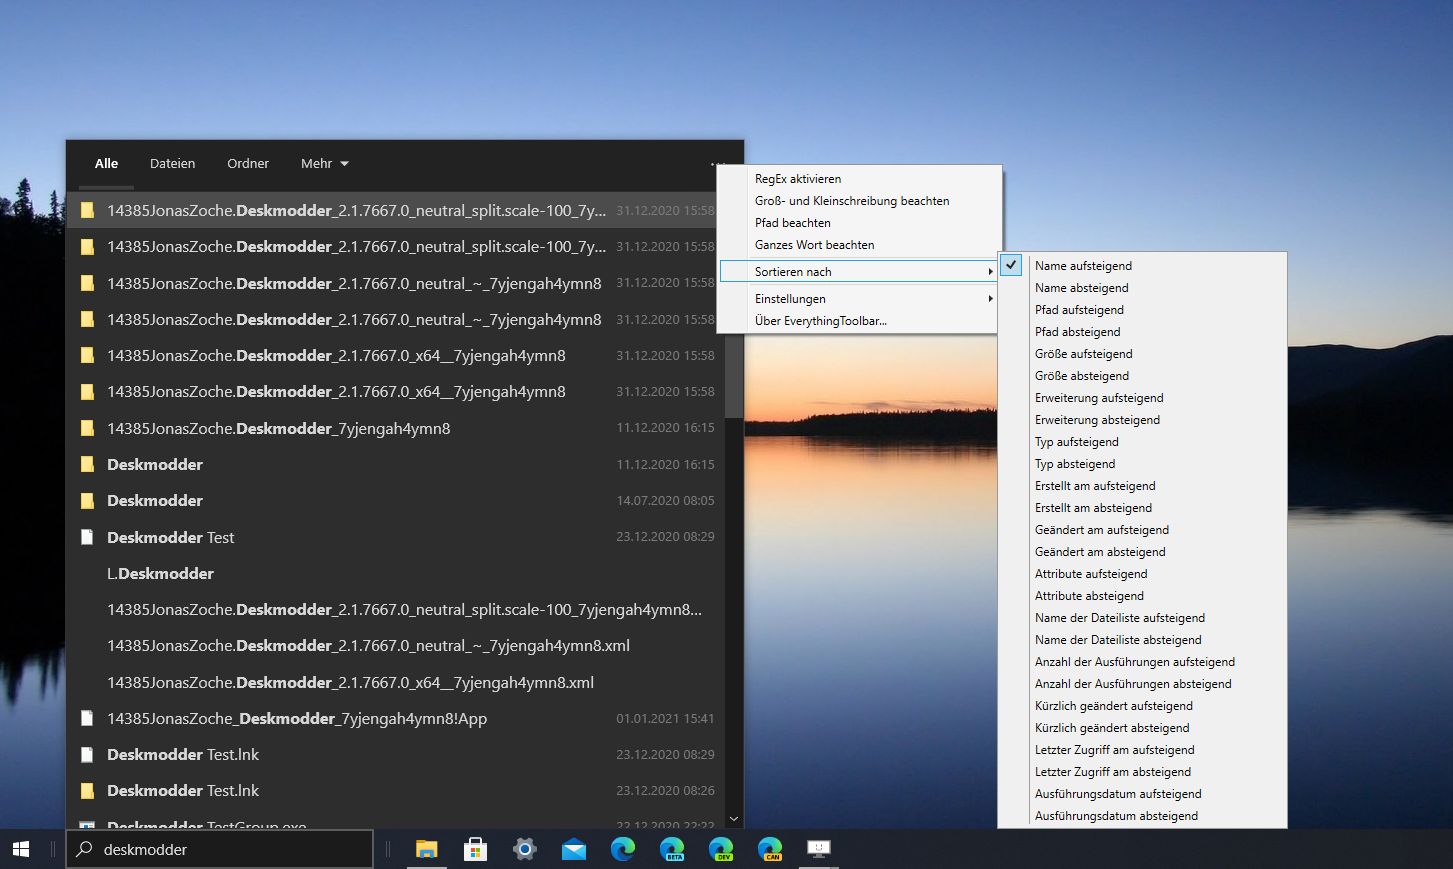Click folder icon of Deskmodder dated 14.07.2020

(x=87, y=500)
